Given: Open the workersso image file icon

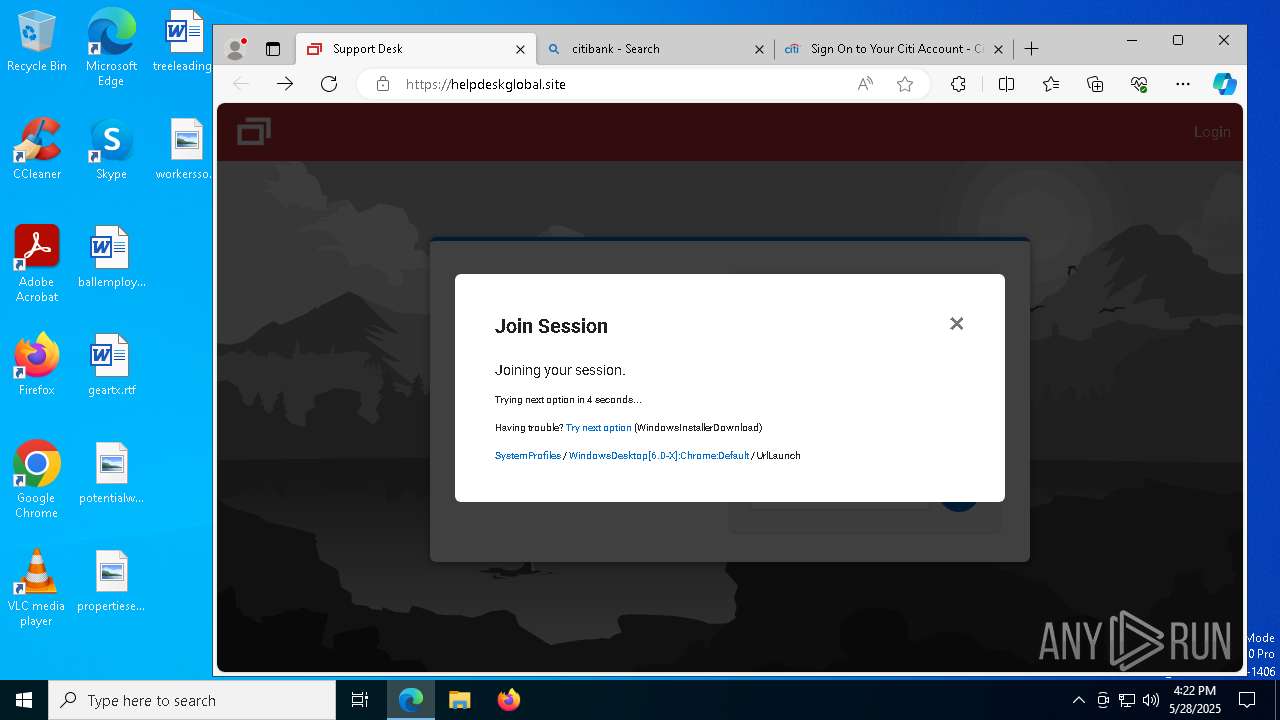Looking at the screenshot, I should click(x=185, y=149).
